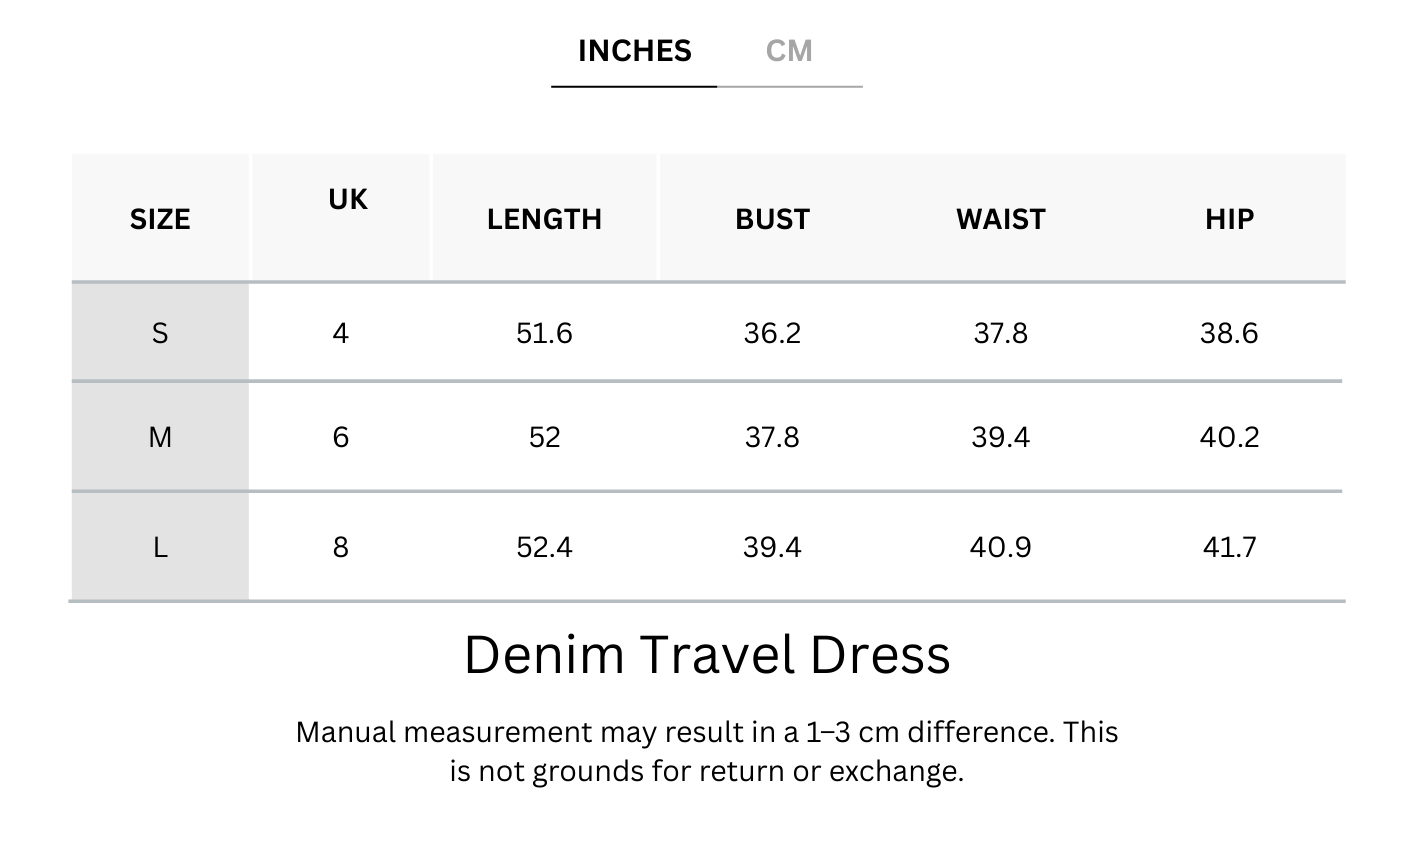Switch to the CM tab
Image resolution: width=1414 pixels, height=850 pixels.
coord(789,51)
